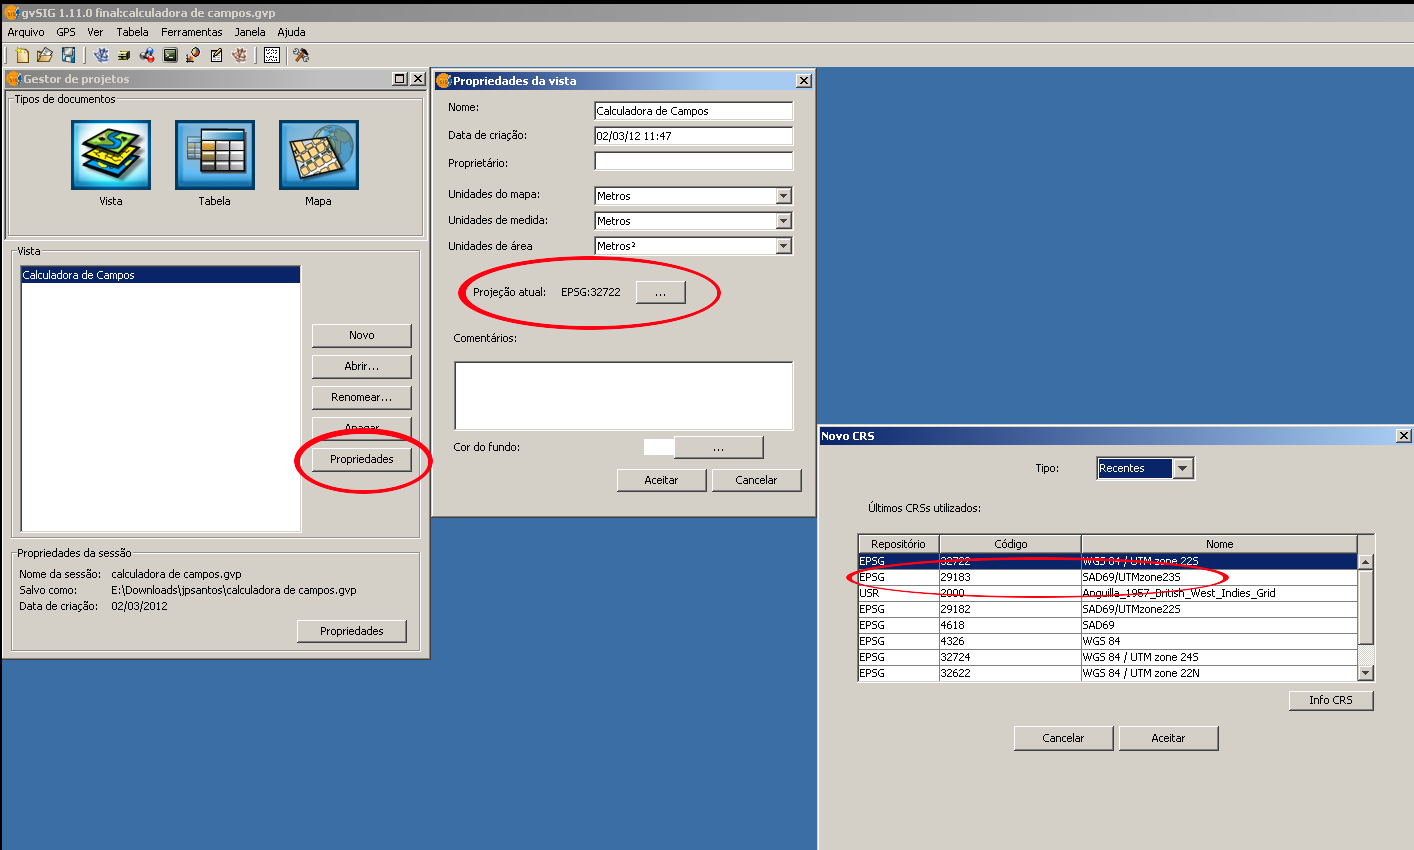Open preferences via hammer and wrench icon
Viewport: 1414px width, 850px height.
click(x=300, y=55)
